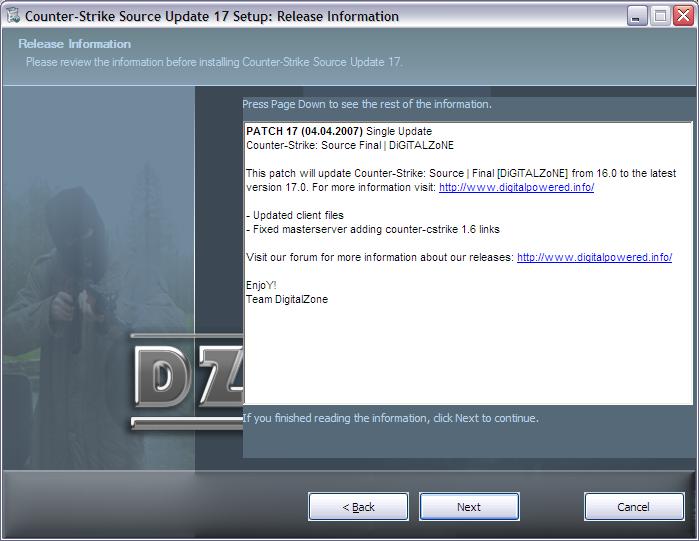Click the 'Release Information' header title
699x541 pixels.
[x=74, y=44]
